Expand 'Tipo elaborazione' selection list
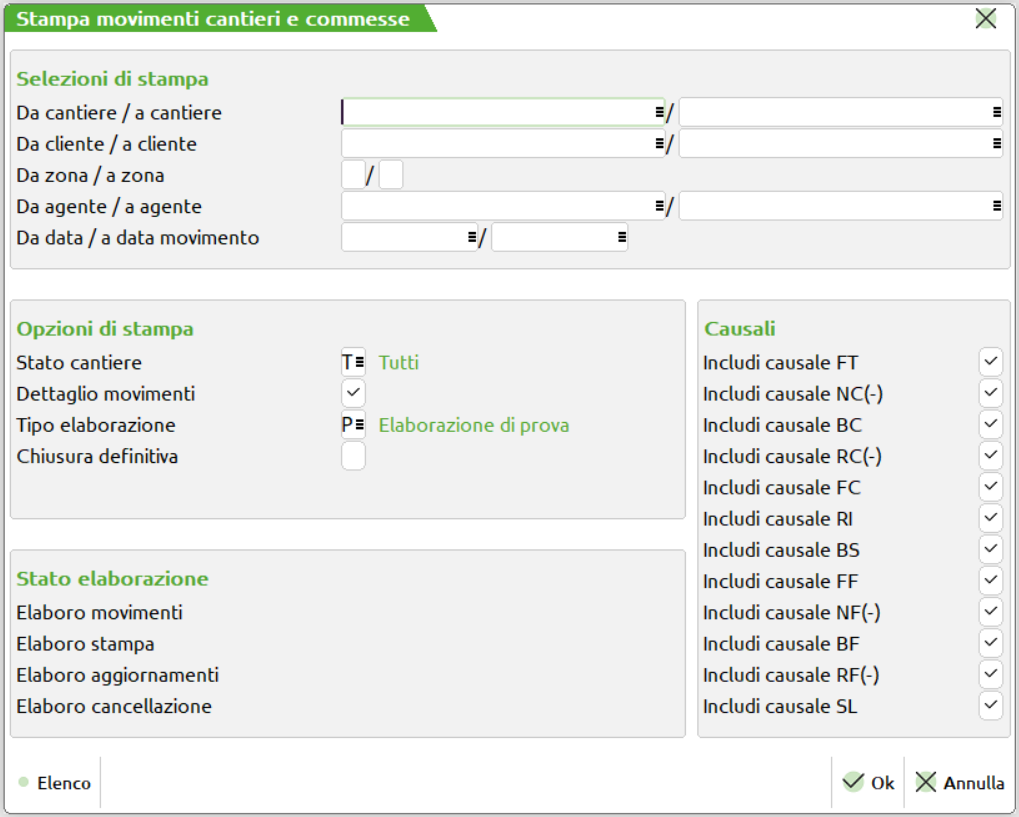Image resolution: width=1019 pixels, height=817 pixels. (359, 425)
